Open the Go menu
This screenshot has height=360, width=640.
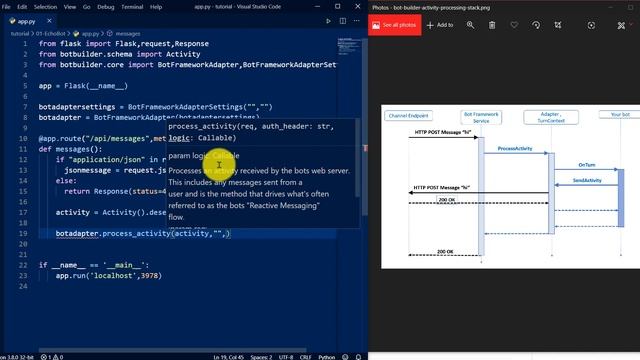point(87,7)
